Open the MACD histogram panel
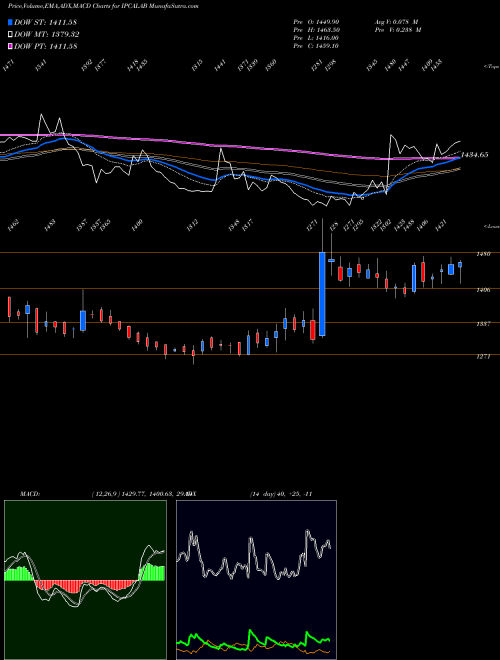Screen dimensions: 500x660 point(85,580)
